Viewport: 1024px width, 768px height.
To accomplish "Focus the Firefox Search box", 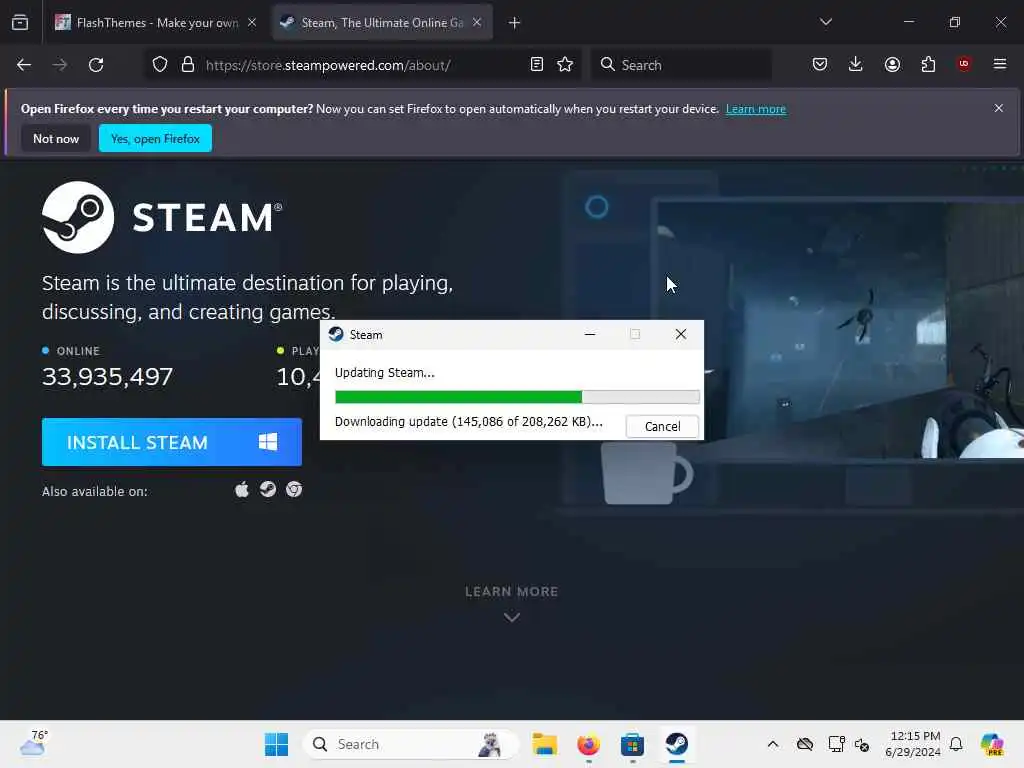I will pos(681,65).
